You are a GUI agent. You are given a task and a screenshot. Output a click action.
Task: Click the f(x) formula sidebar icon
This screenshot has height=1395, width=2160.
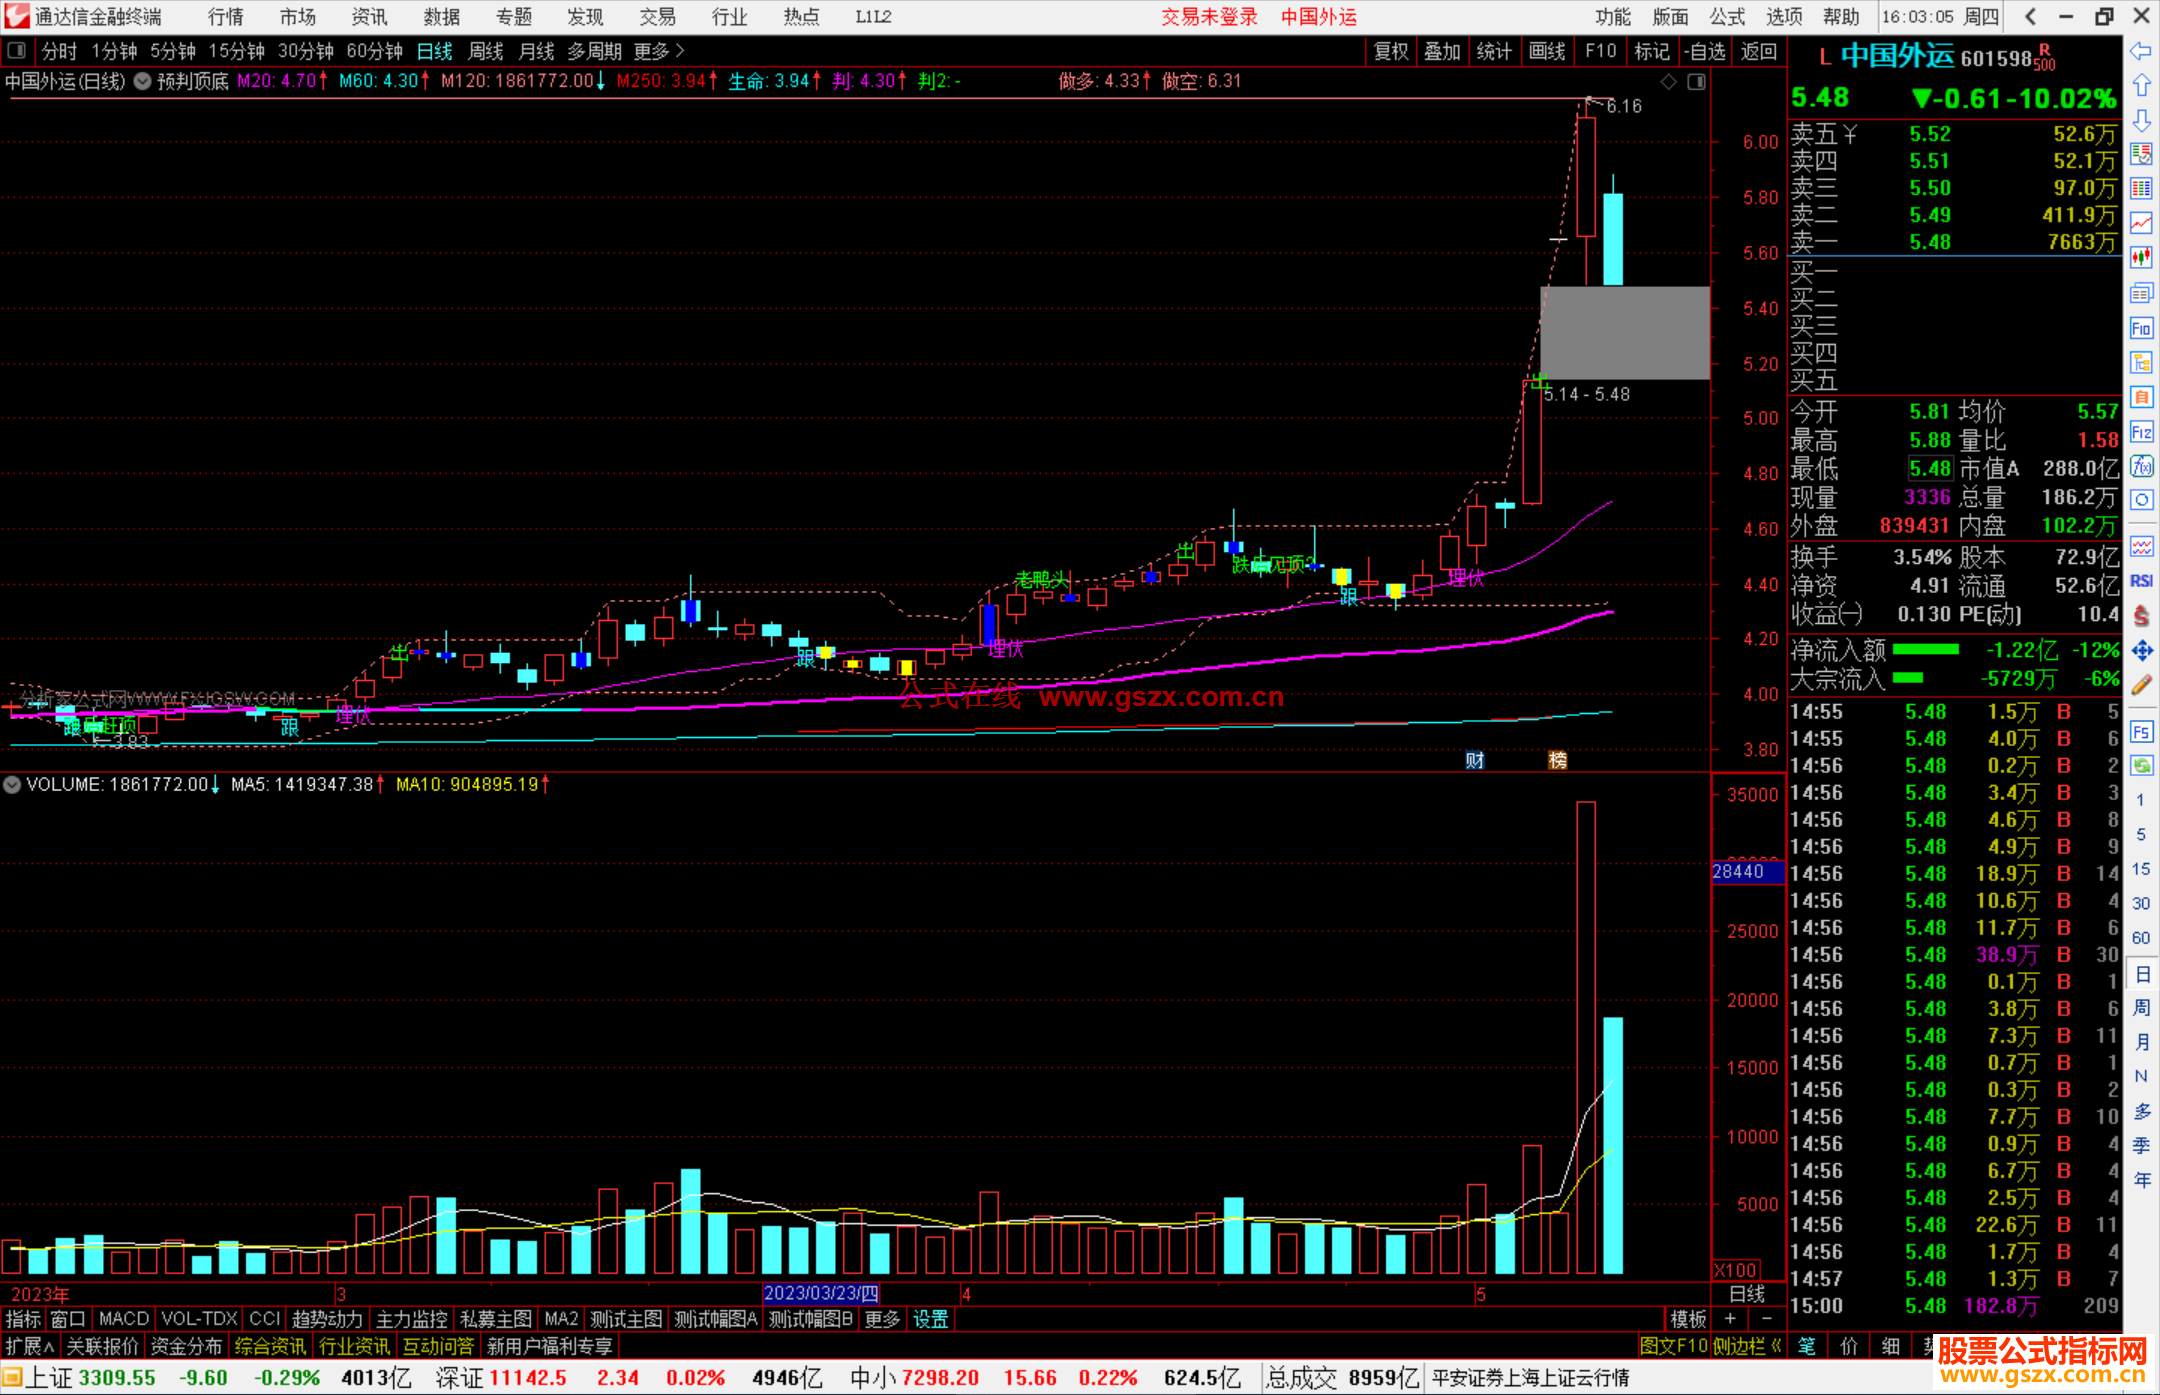pos(2141,466)
